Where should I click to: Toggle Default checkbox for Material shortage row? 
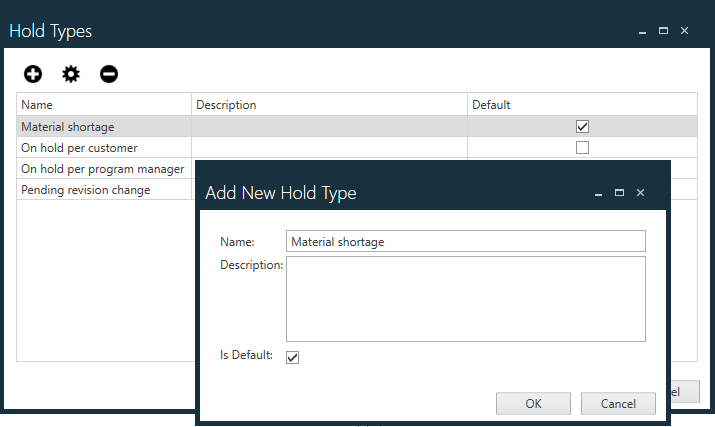tap(582, 127)
